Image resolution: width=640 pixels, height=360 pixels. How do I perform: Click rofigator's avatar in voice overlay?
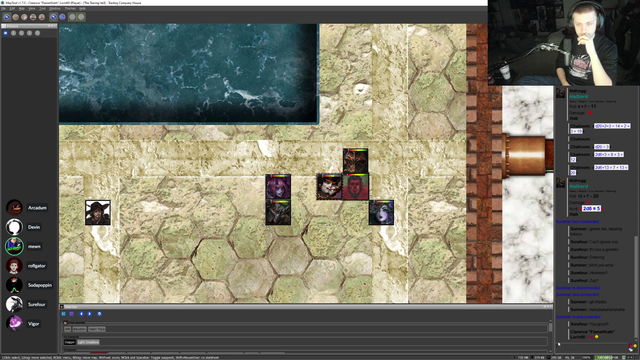pyautogui.click(x=14, y=266)
